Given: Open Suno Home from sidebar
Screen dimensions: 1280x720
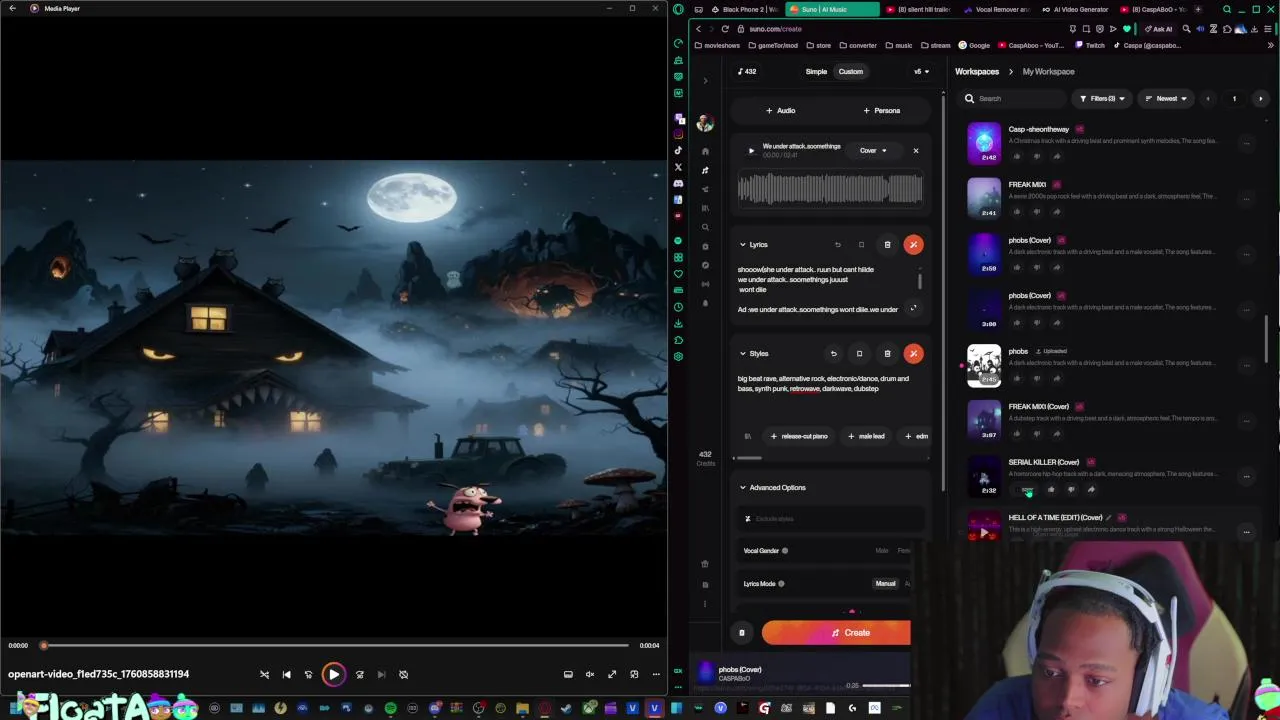Looking at the screenshot, I should 705,151.
